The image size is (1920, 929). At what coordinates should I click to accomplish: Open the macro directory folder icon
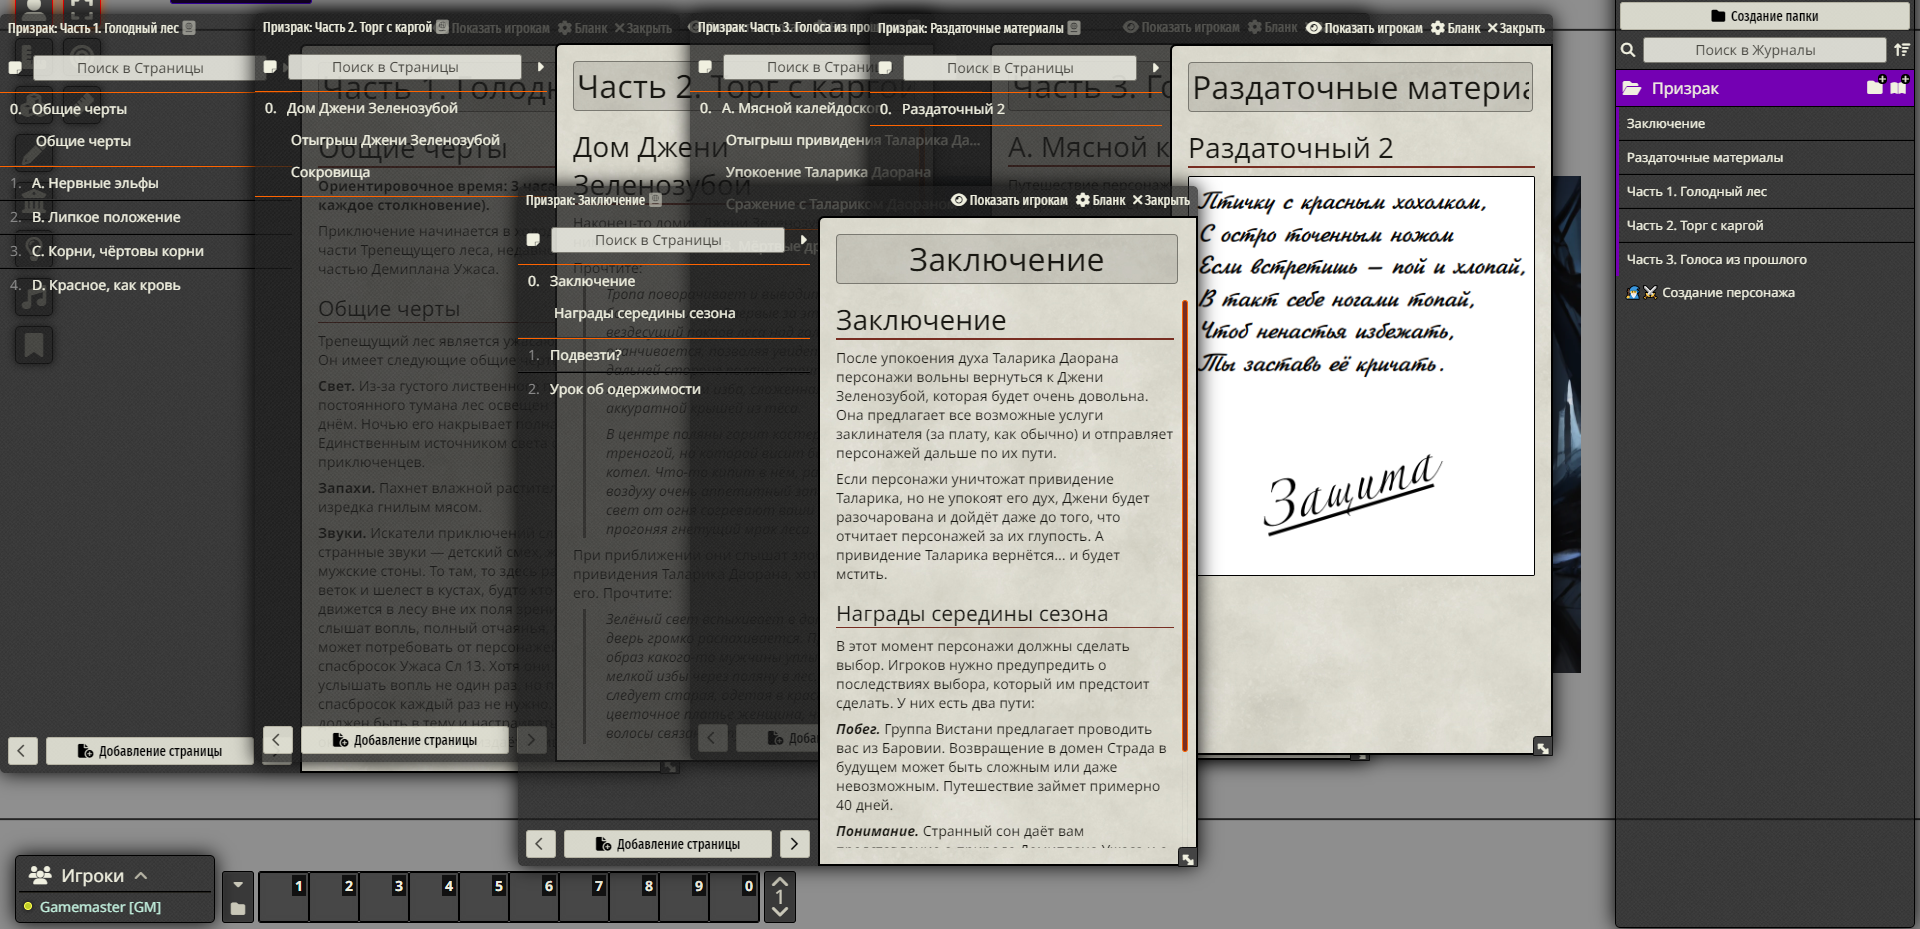237,908
